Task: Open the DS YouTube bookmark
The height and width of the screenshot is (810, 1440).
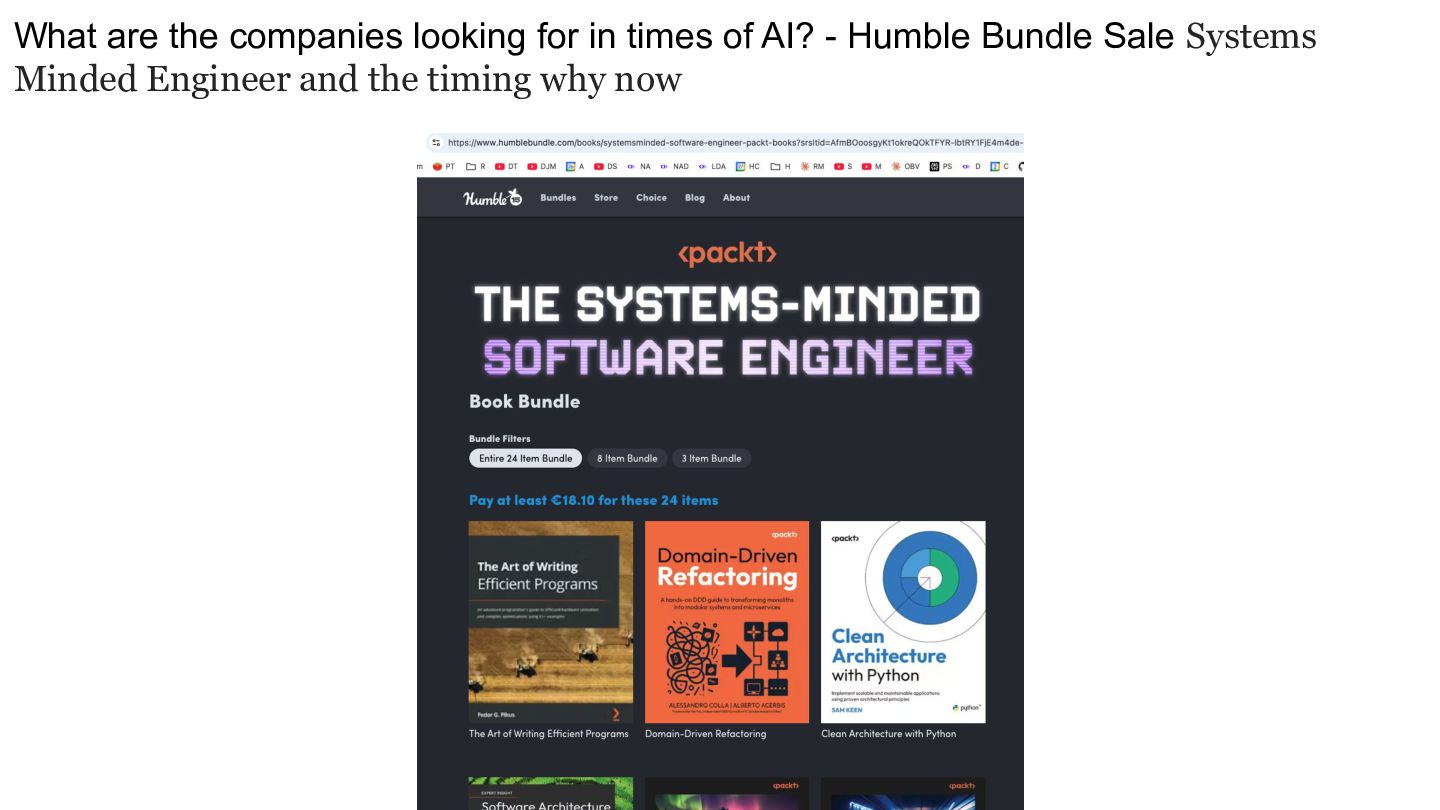Action: point(605,167)
